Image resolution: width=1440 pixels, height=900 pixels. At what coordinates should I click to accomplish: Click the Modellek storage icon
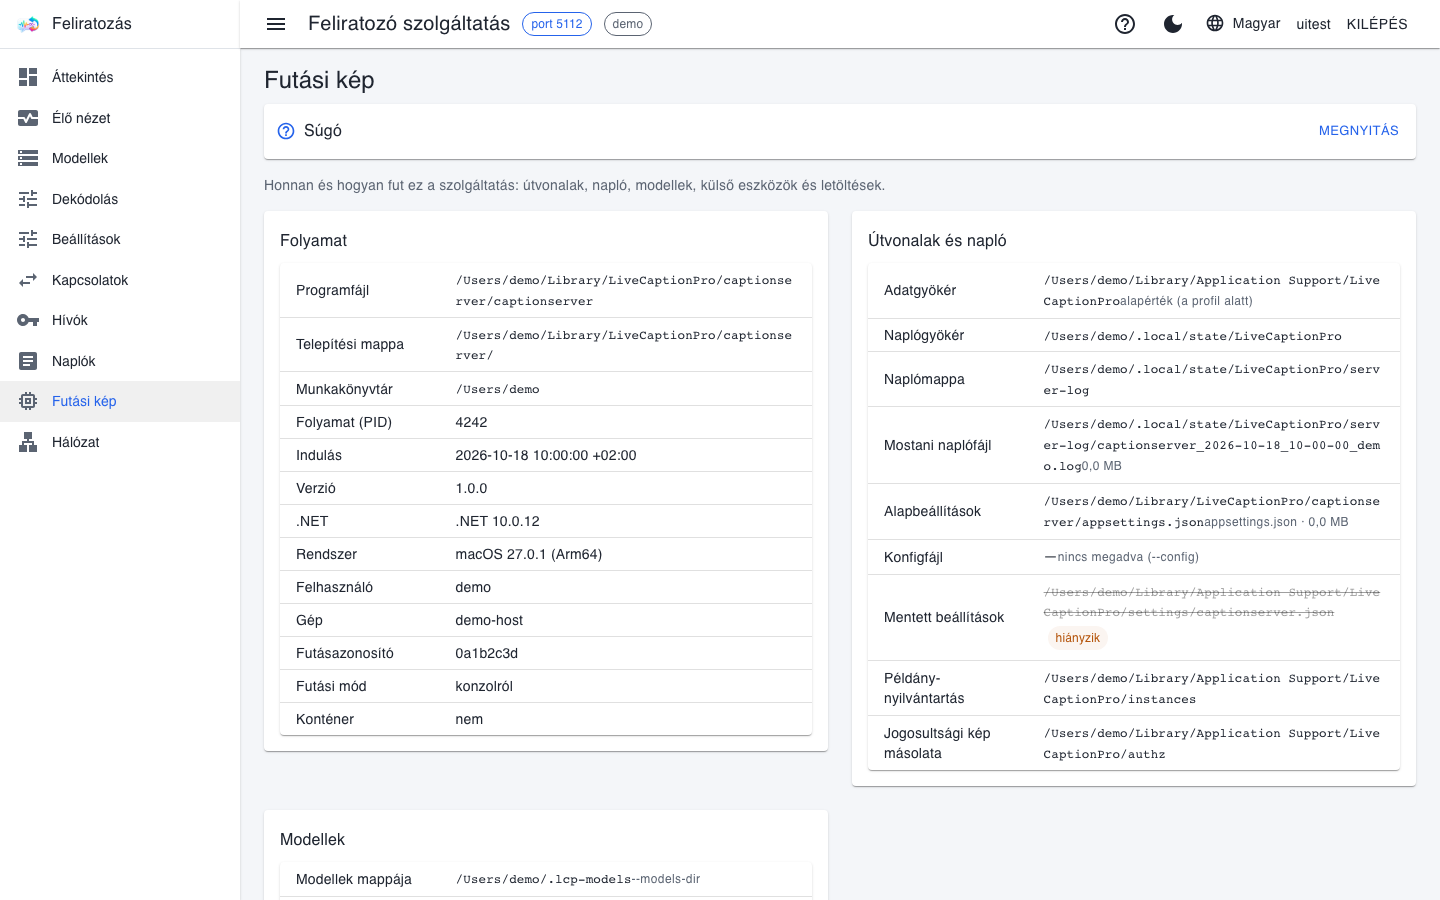click(x=28, y=158)
